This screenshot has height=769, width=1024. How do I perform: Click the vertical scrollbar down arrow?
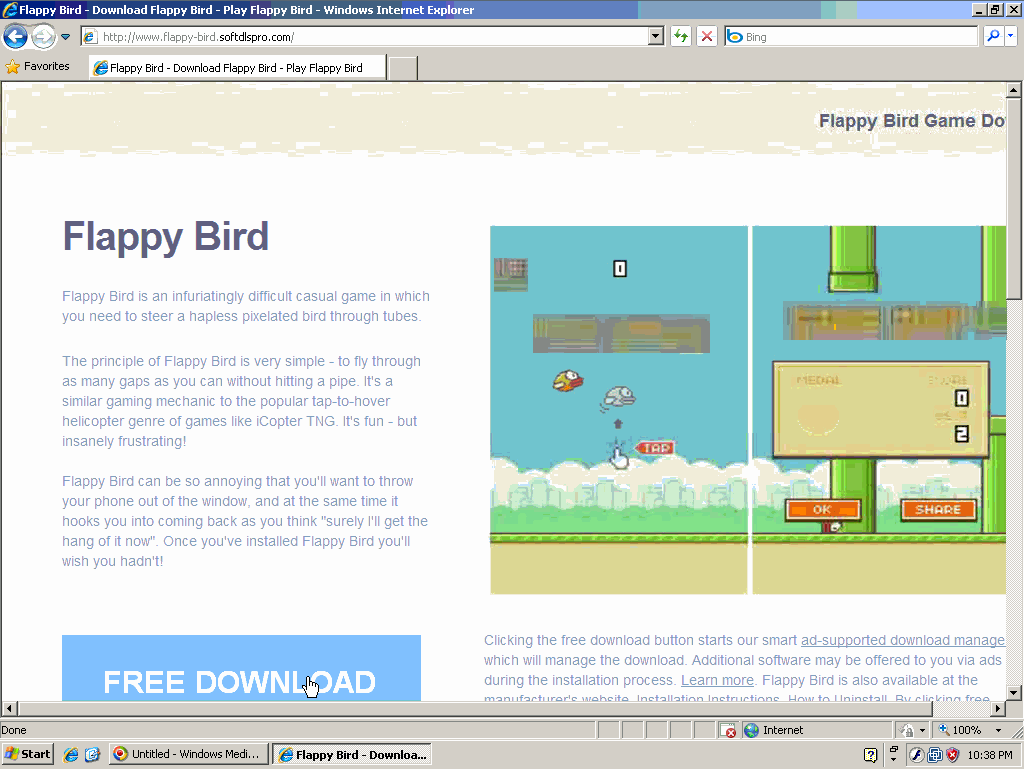pyautogui.click(x=1014, y=693)
